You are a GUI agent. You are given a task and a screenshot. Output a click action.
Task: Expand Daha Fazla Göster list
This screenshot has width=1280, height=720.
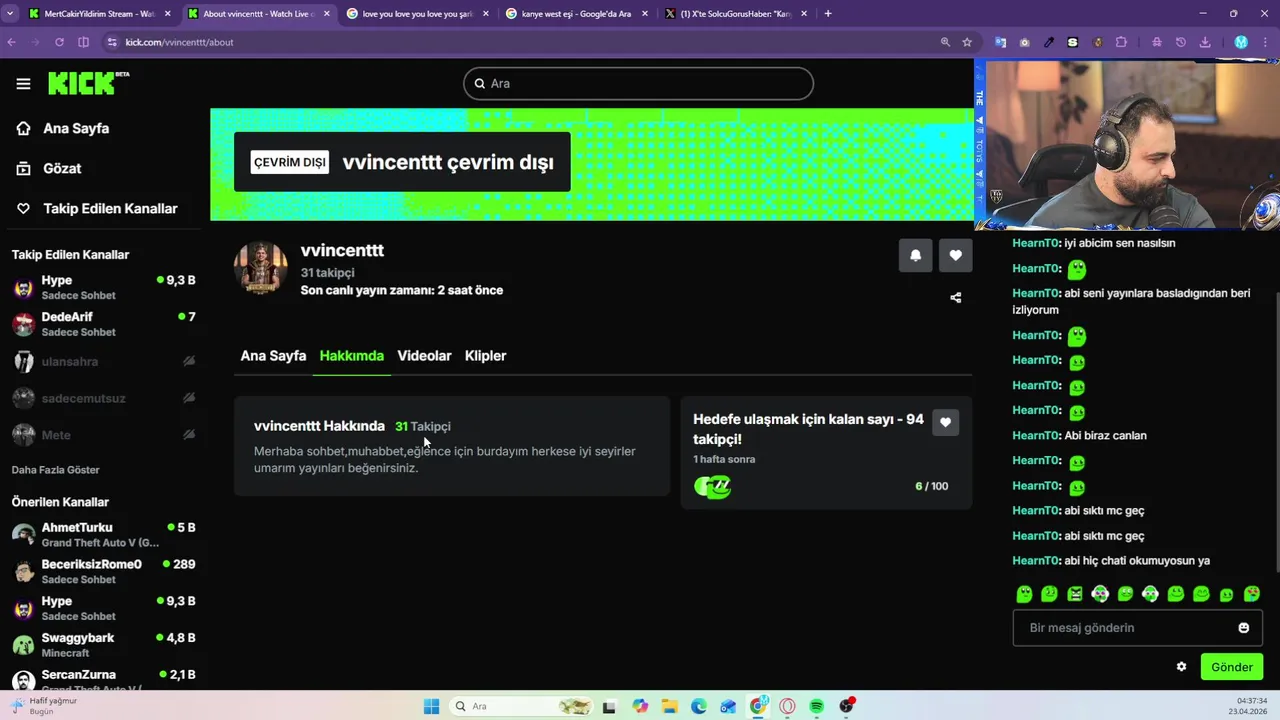point(55,470)
